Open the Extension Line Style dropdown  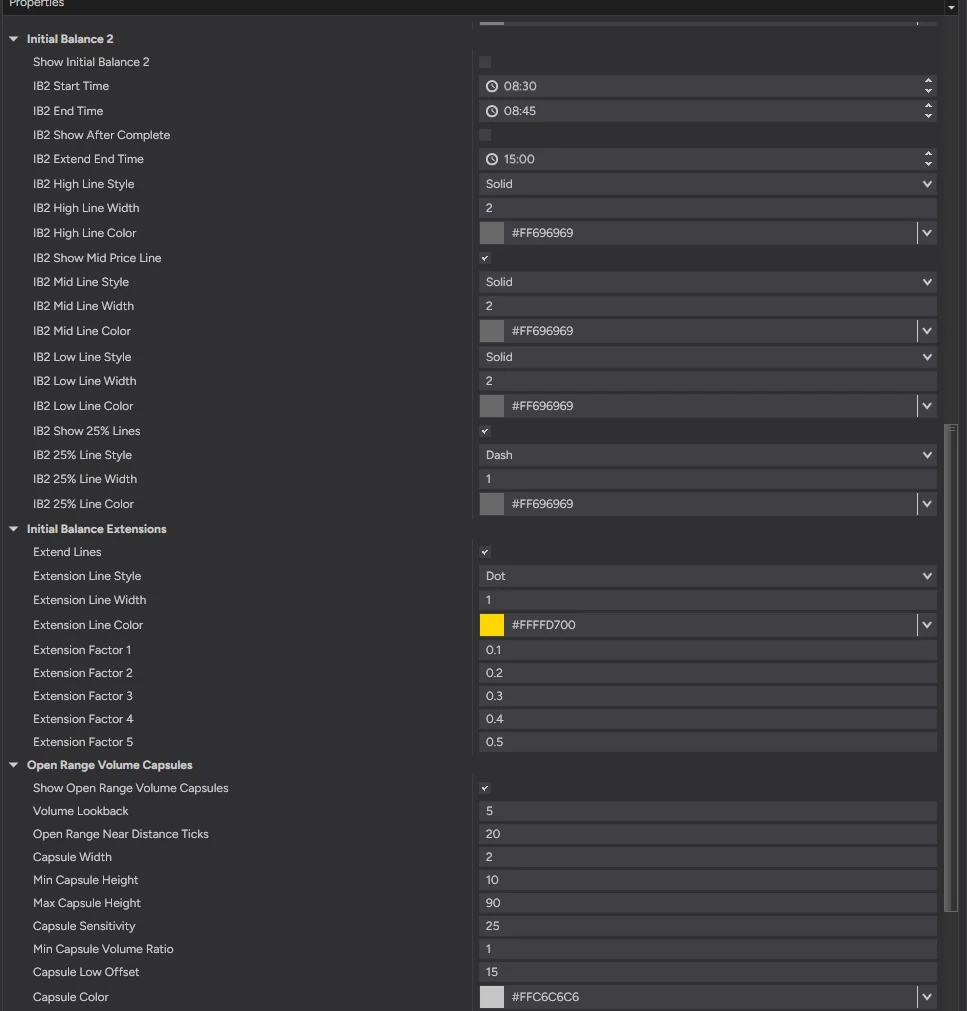pyautogui.click(x=707, y=576)
